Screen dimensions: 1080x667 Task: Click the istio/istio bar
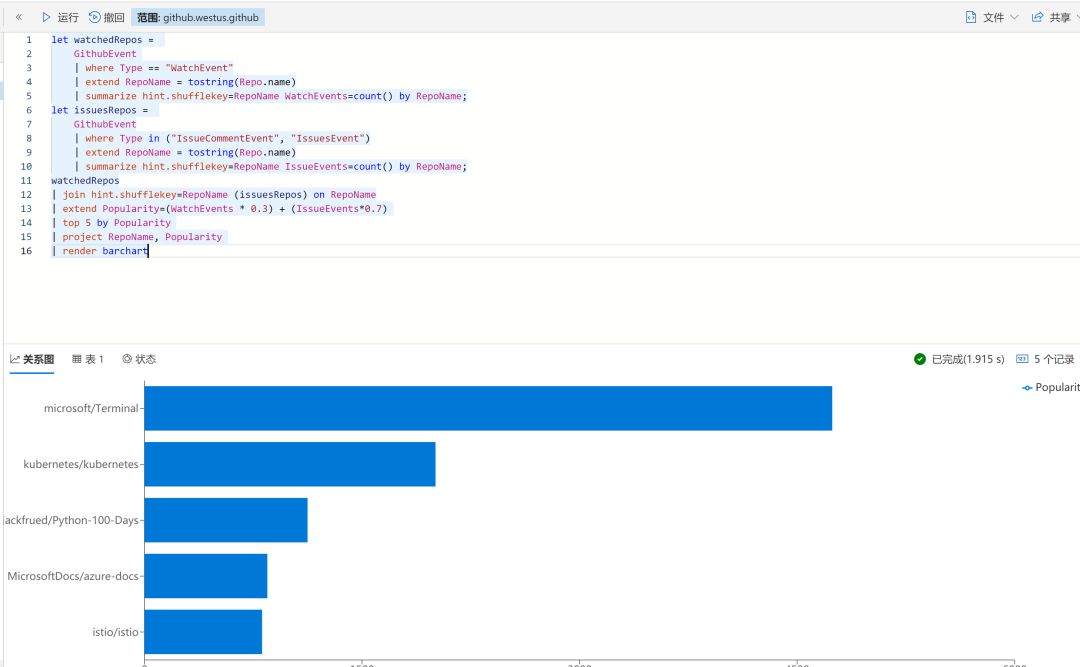point(203,632)
